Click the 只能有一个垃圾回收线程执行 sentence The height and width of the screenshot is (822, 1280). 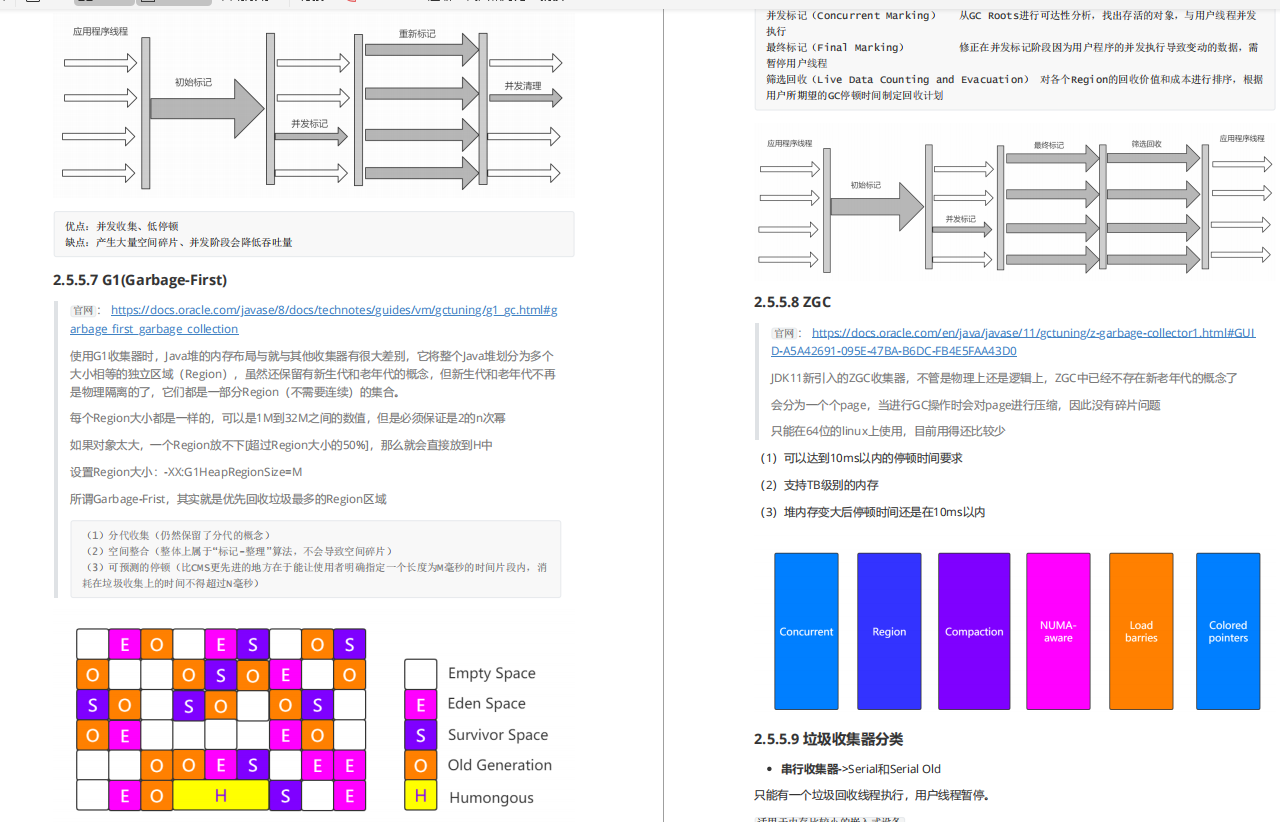coord(872,796)
